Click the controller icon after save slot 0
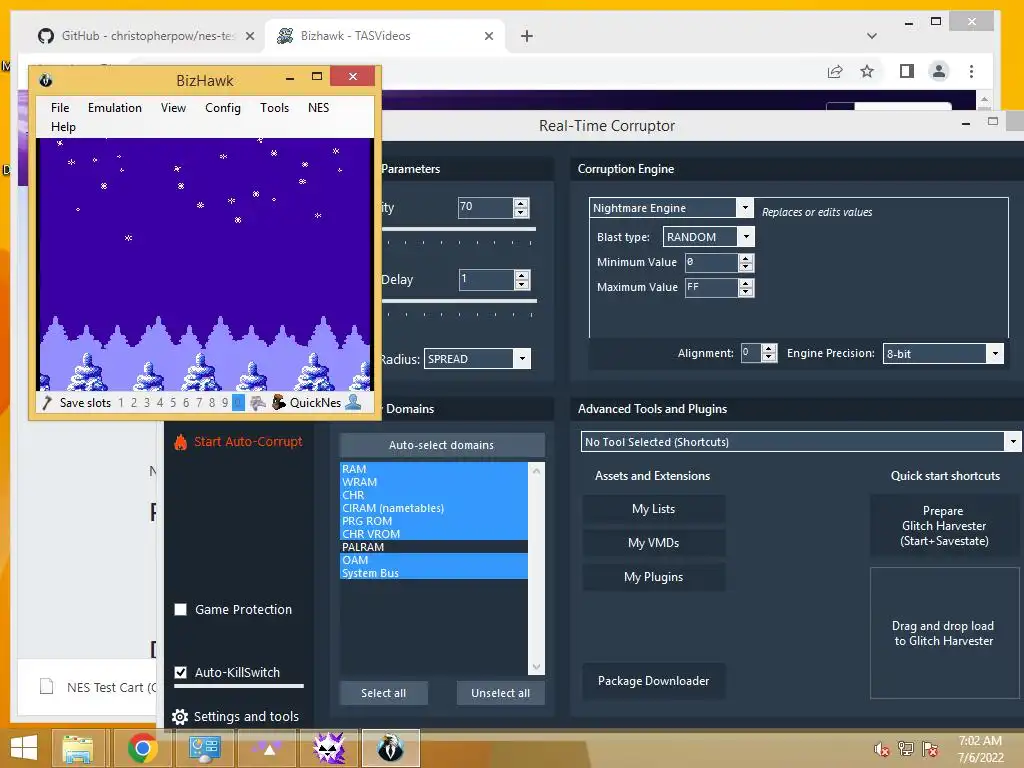Screen dimensions: 1024x768 258,402
